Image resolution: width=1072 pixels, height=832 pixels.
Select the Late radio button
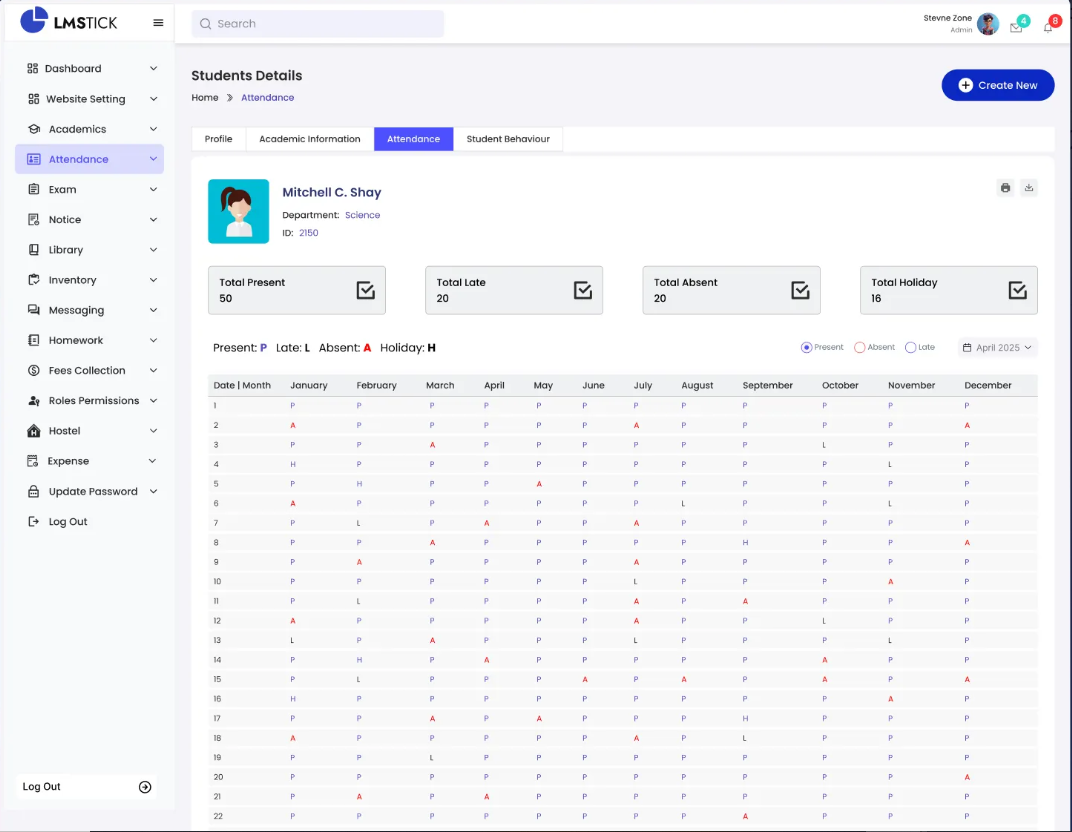(910, 347)
